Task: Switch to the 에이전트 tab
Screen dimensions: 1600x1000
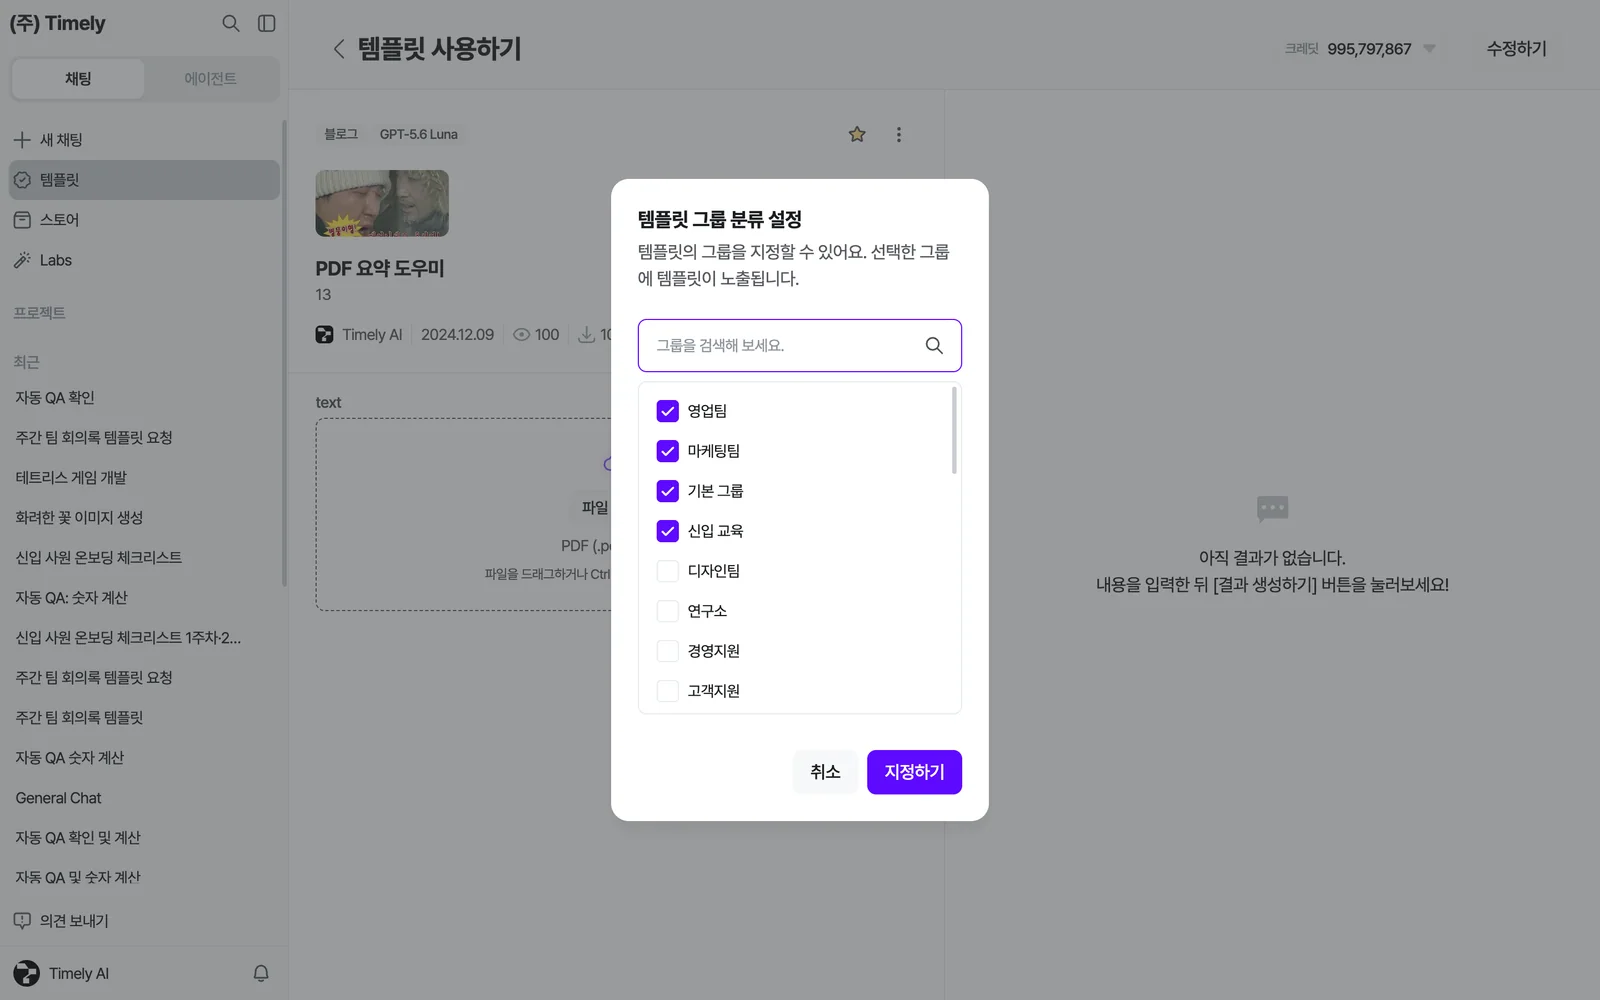Action: (x=210, y=79)
